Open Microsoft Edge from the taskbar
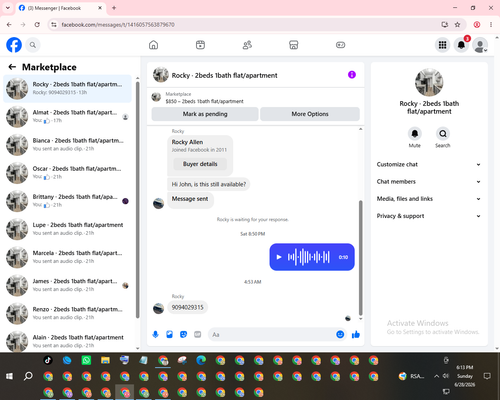500x400 pixels. pos(201,360)
